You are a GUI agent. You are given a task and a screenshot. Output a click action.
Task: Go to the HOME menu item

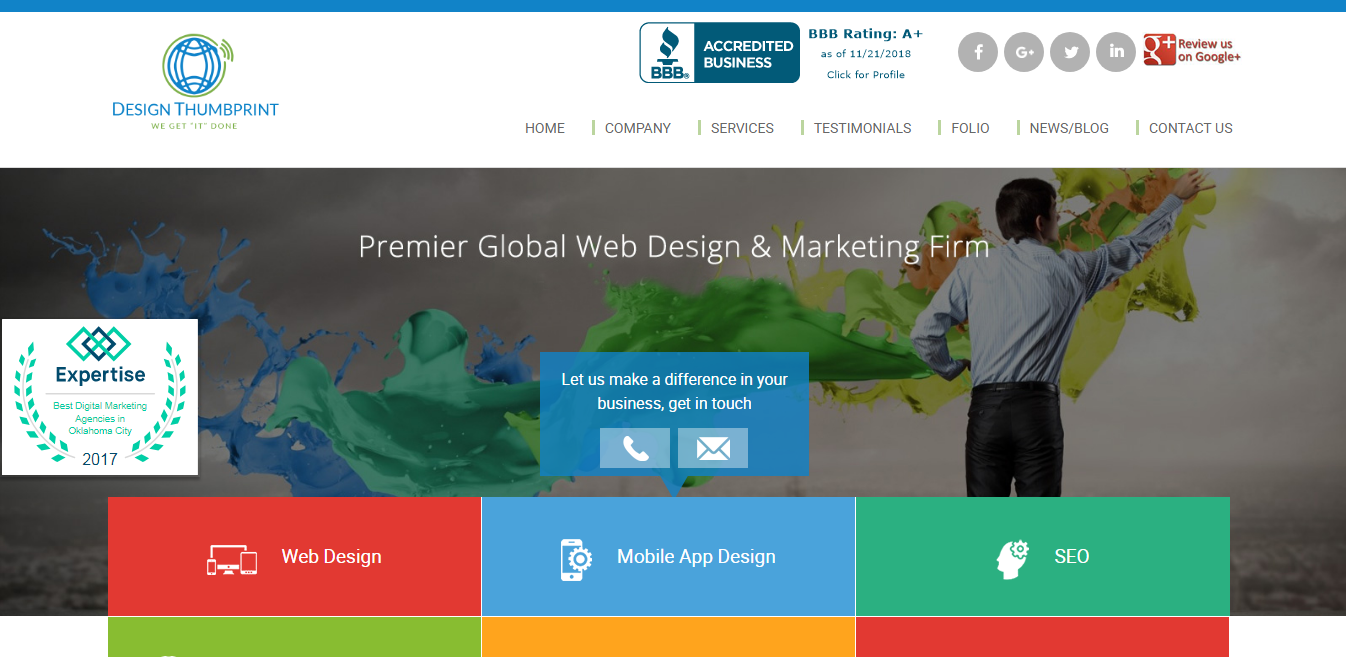point(545,128)
